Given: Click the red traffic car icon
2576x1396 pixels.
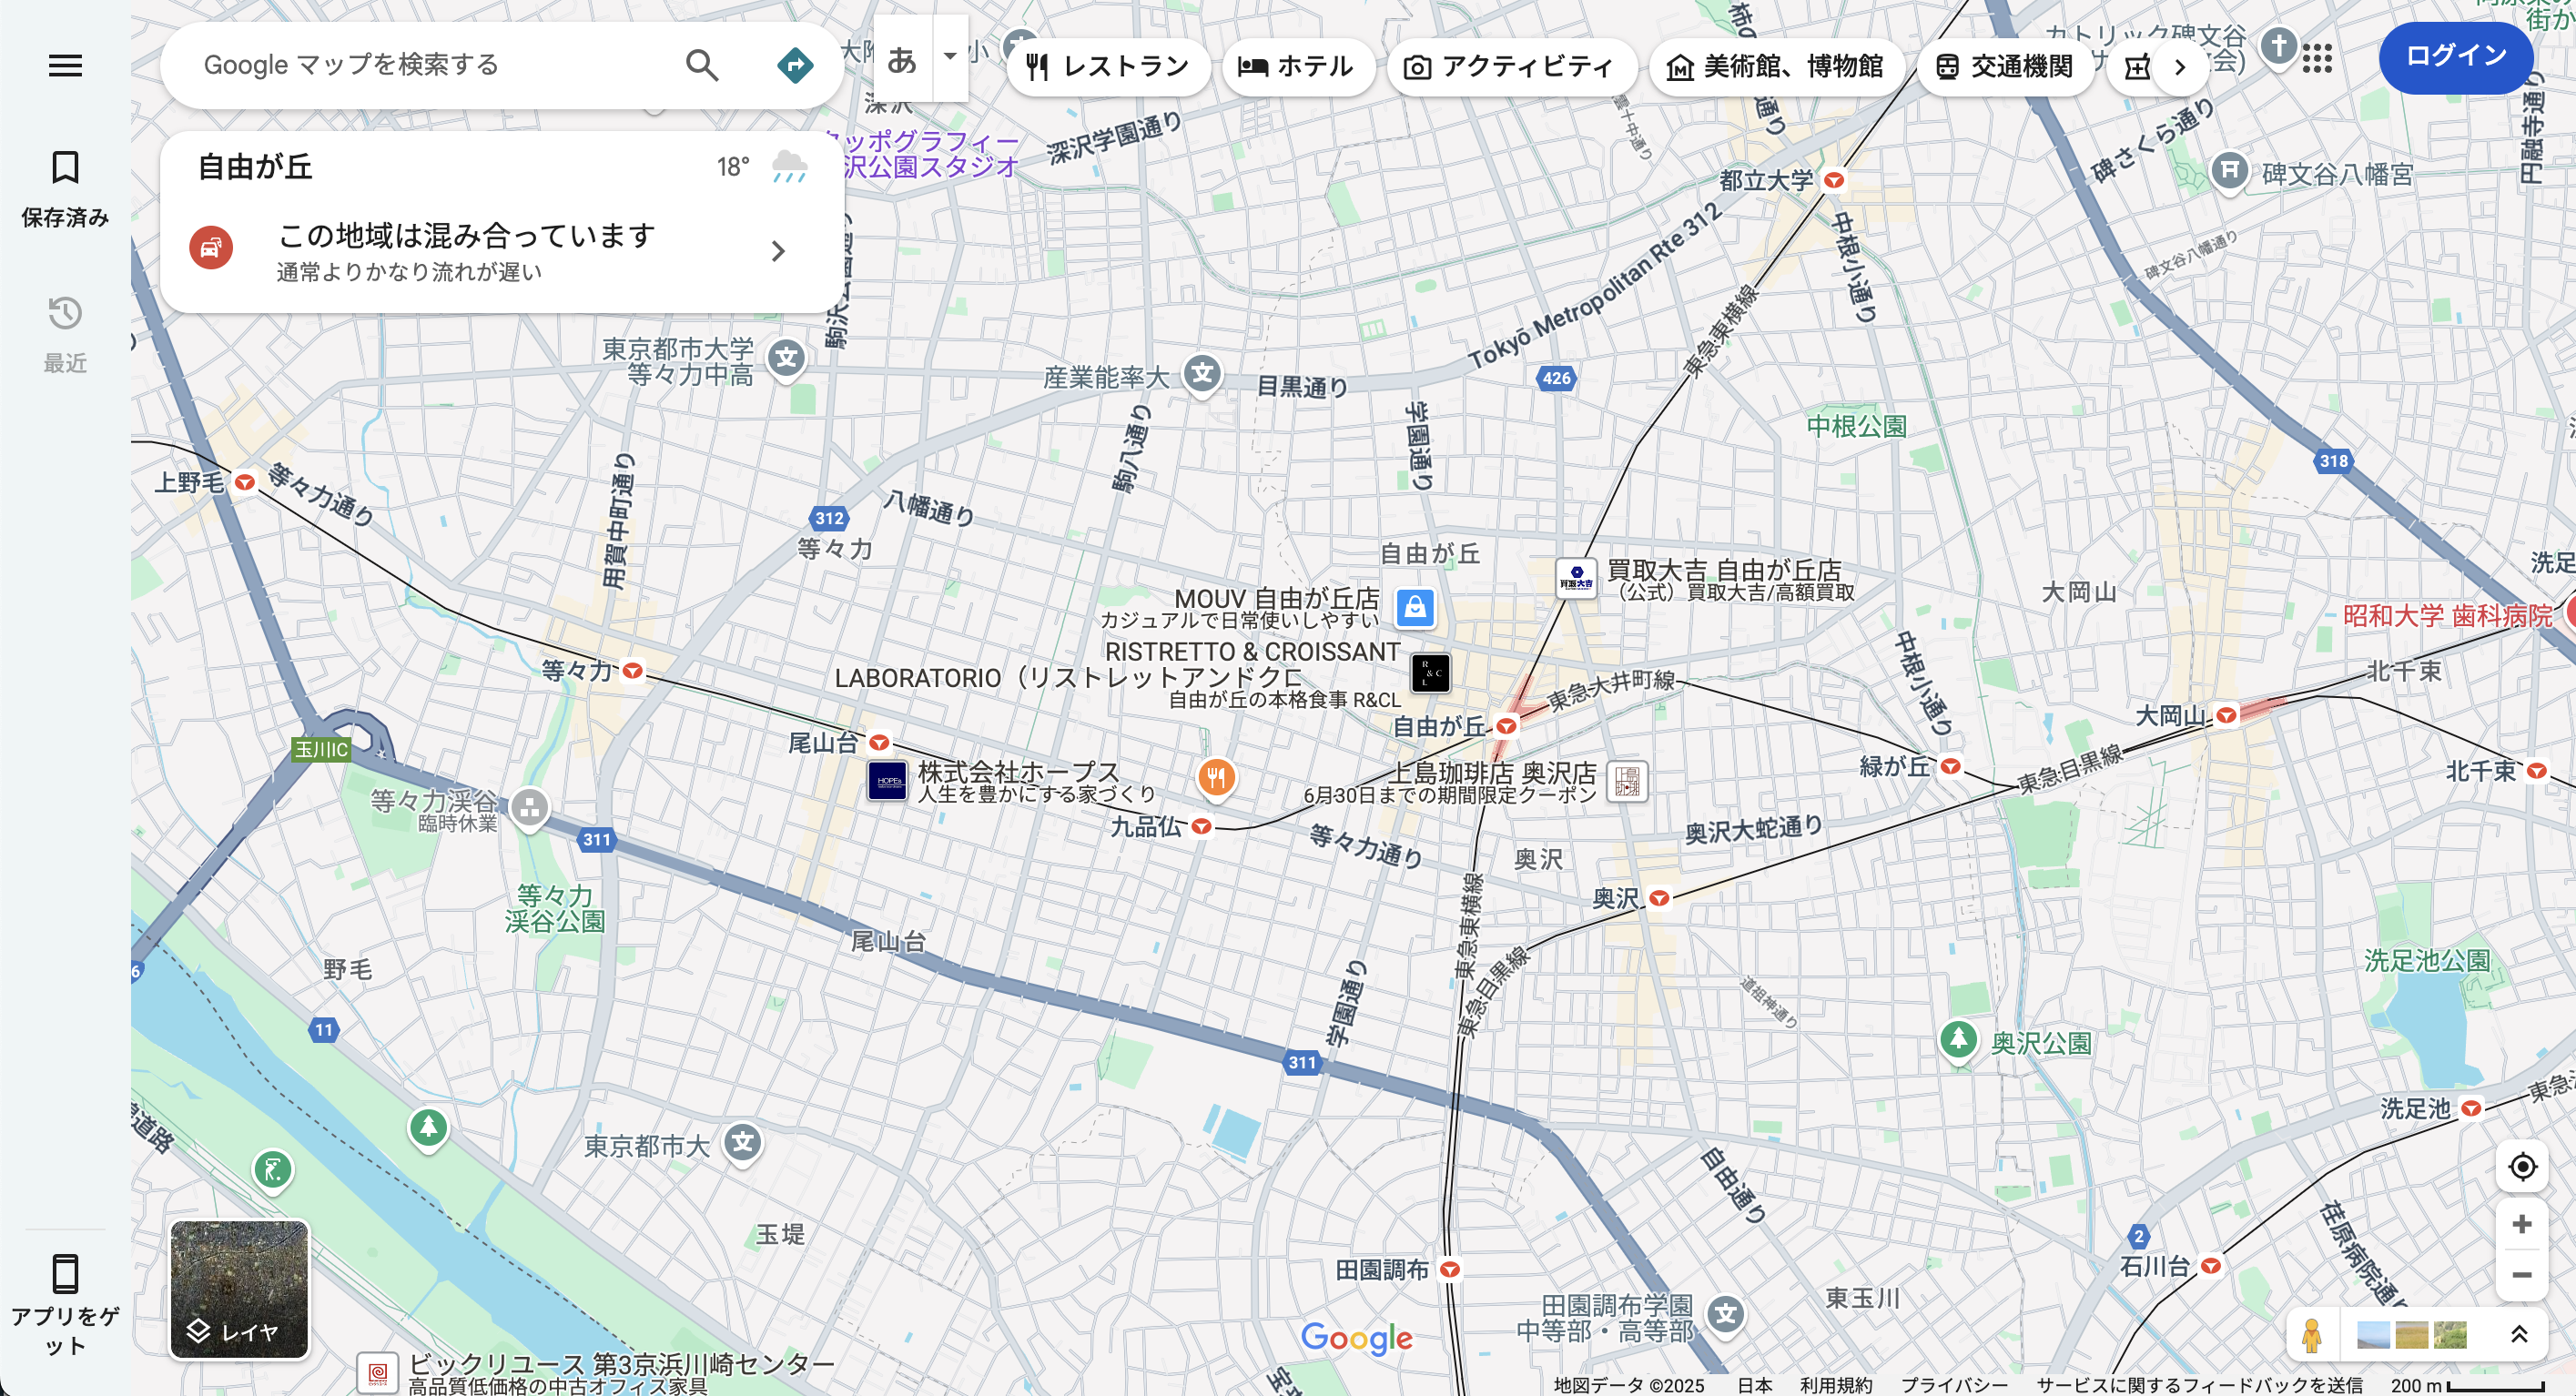Looking at the screenshot, I should pos(211,248).
